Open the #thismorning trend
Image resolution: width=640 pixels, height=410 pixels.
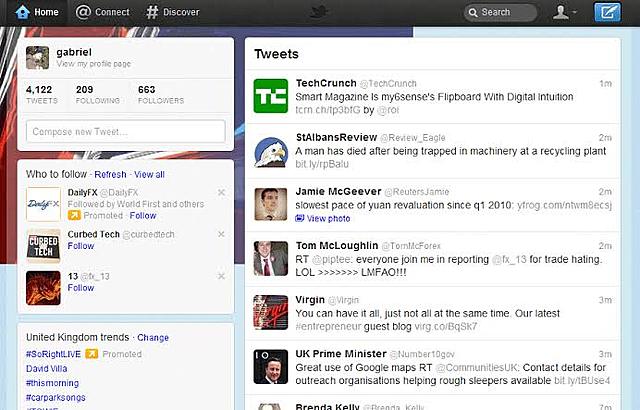(x=52, y=383)
